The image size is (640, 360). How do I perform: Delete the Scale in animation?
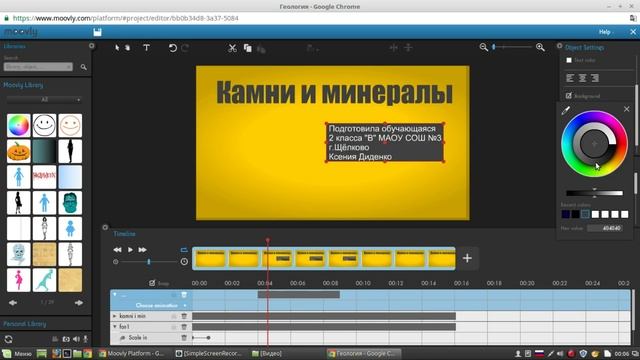184,338
